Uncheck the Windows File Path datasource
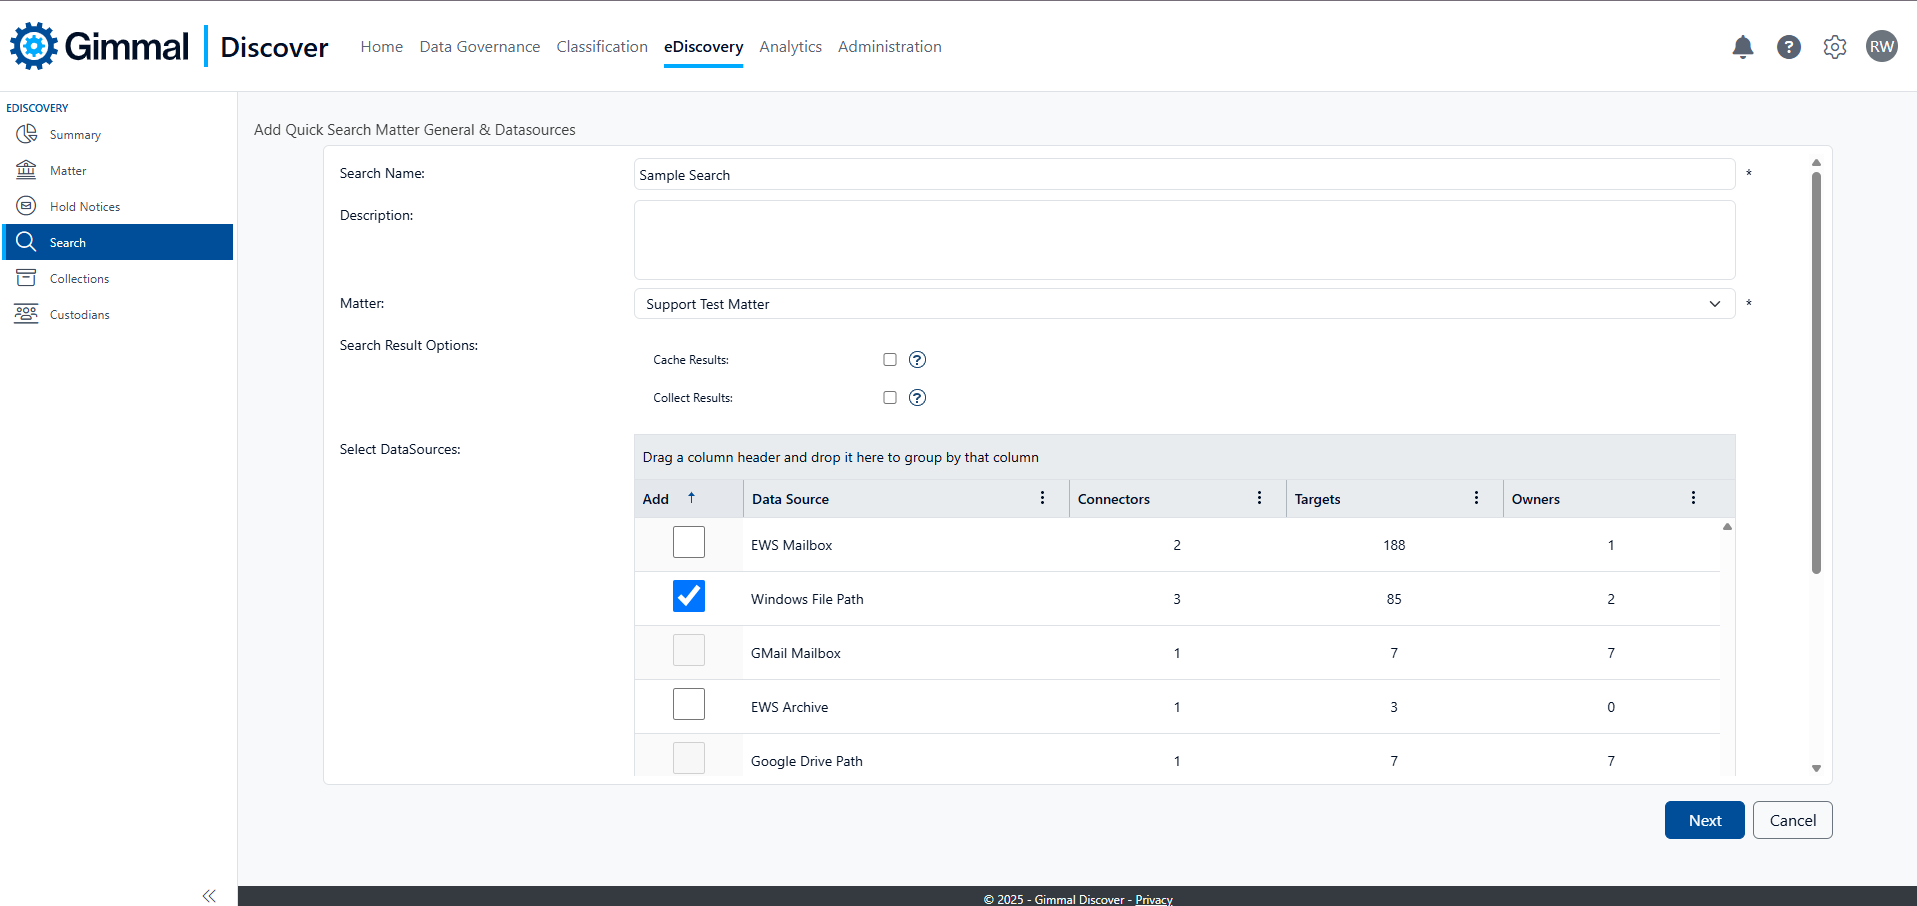 point(689,596)
